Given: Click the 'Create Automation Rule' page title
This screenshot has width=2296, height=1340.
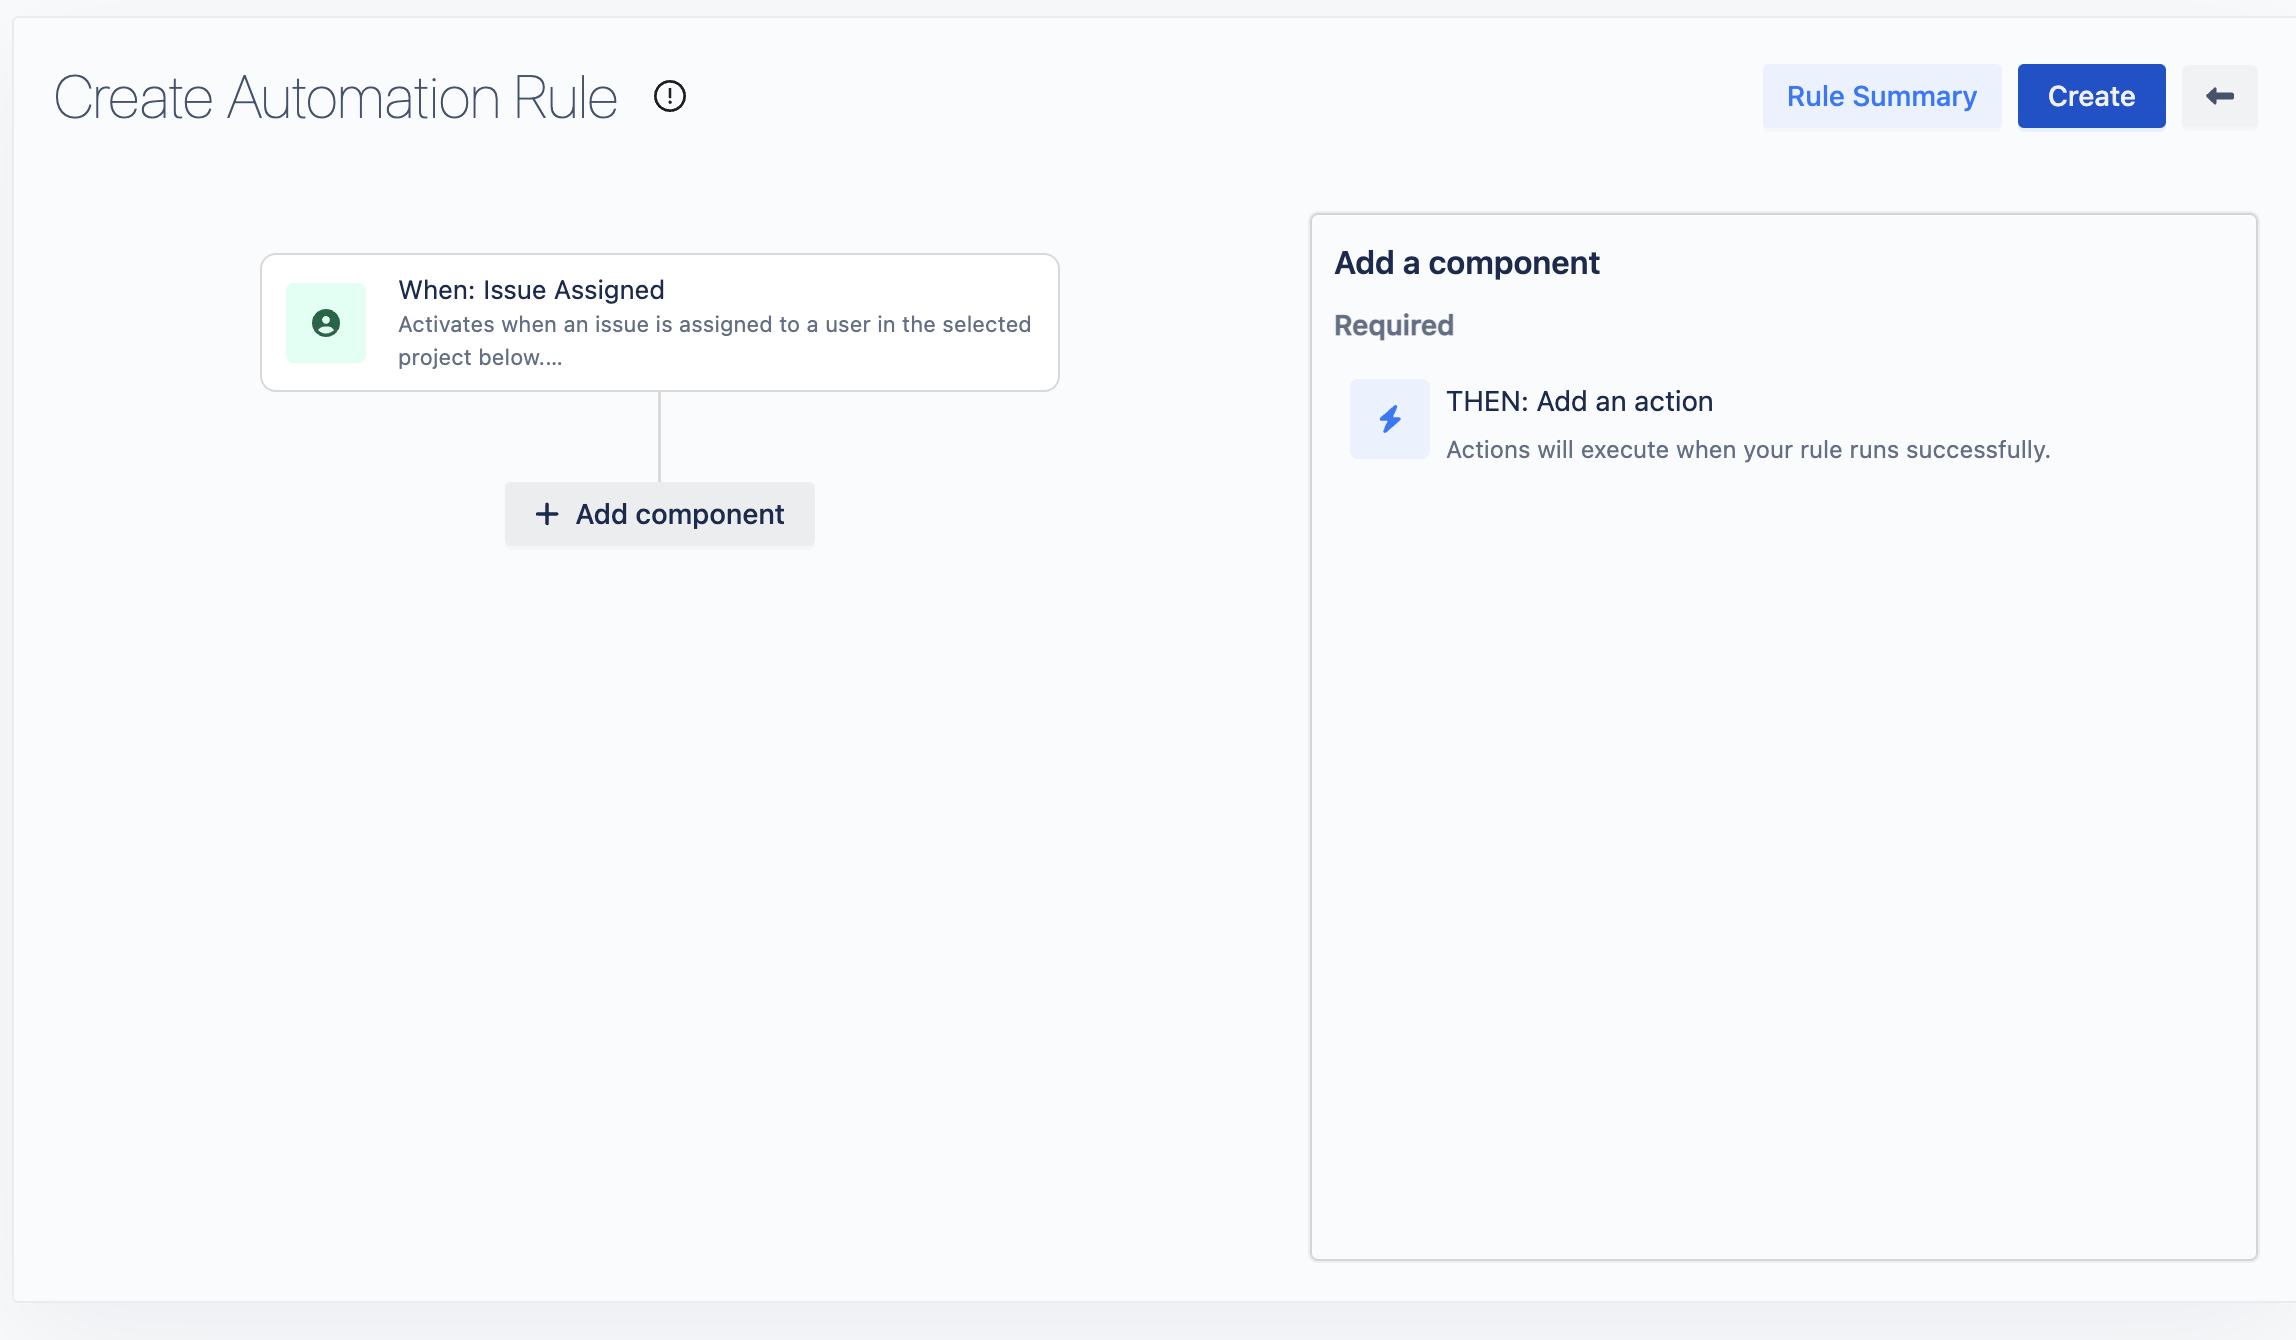Looking at the screenshot, I should coord(336,98).
